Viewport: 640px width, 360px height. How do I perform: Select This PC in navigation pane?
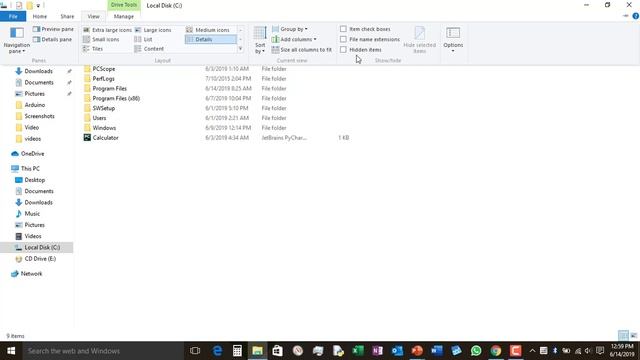click(x=30, y=169)
